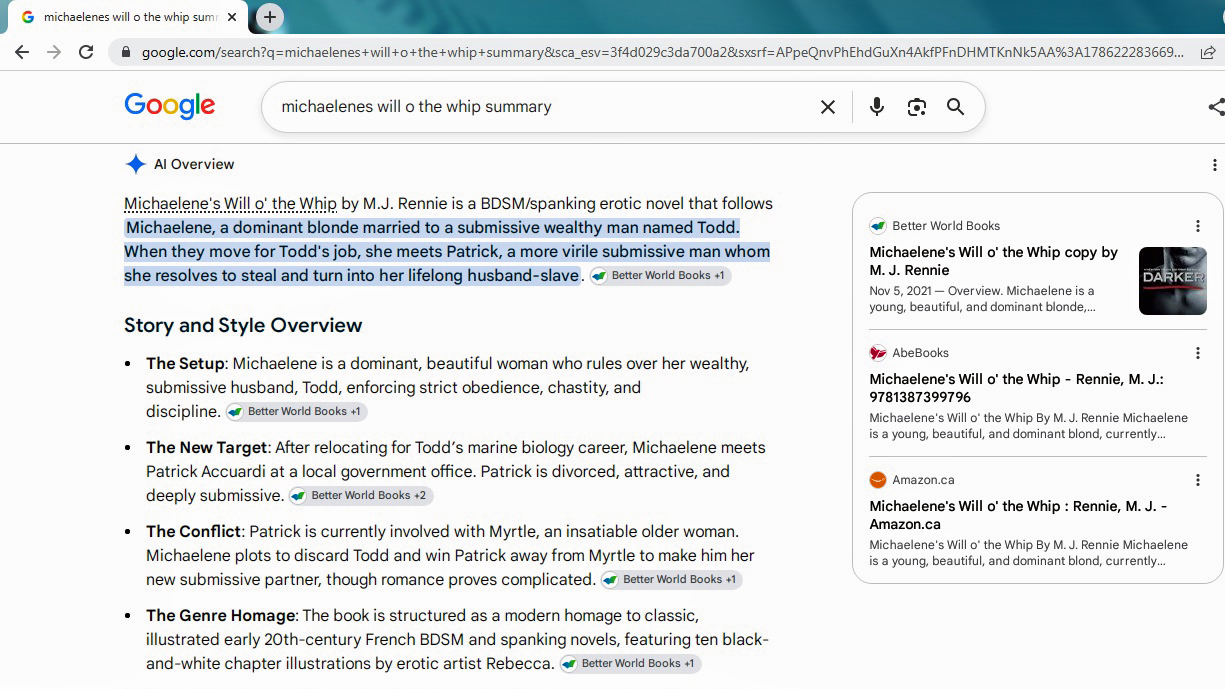Screen dimensions: 1225x689
Task: Click the bold text The New Target
Action: 207,448
